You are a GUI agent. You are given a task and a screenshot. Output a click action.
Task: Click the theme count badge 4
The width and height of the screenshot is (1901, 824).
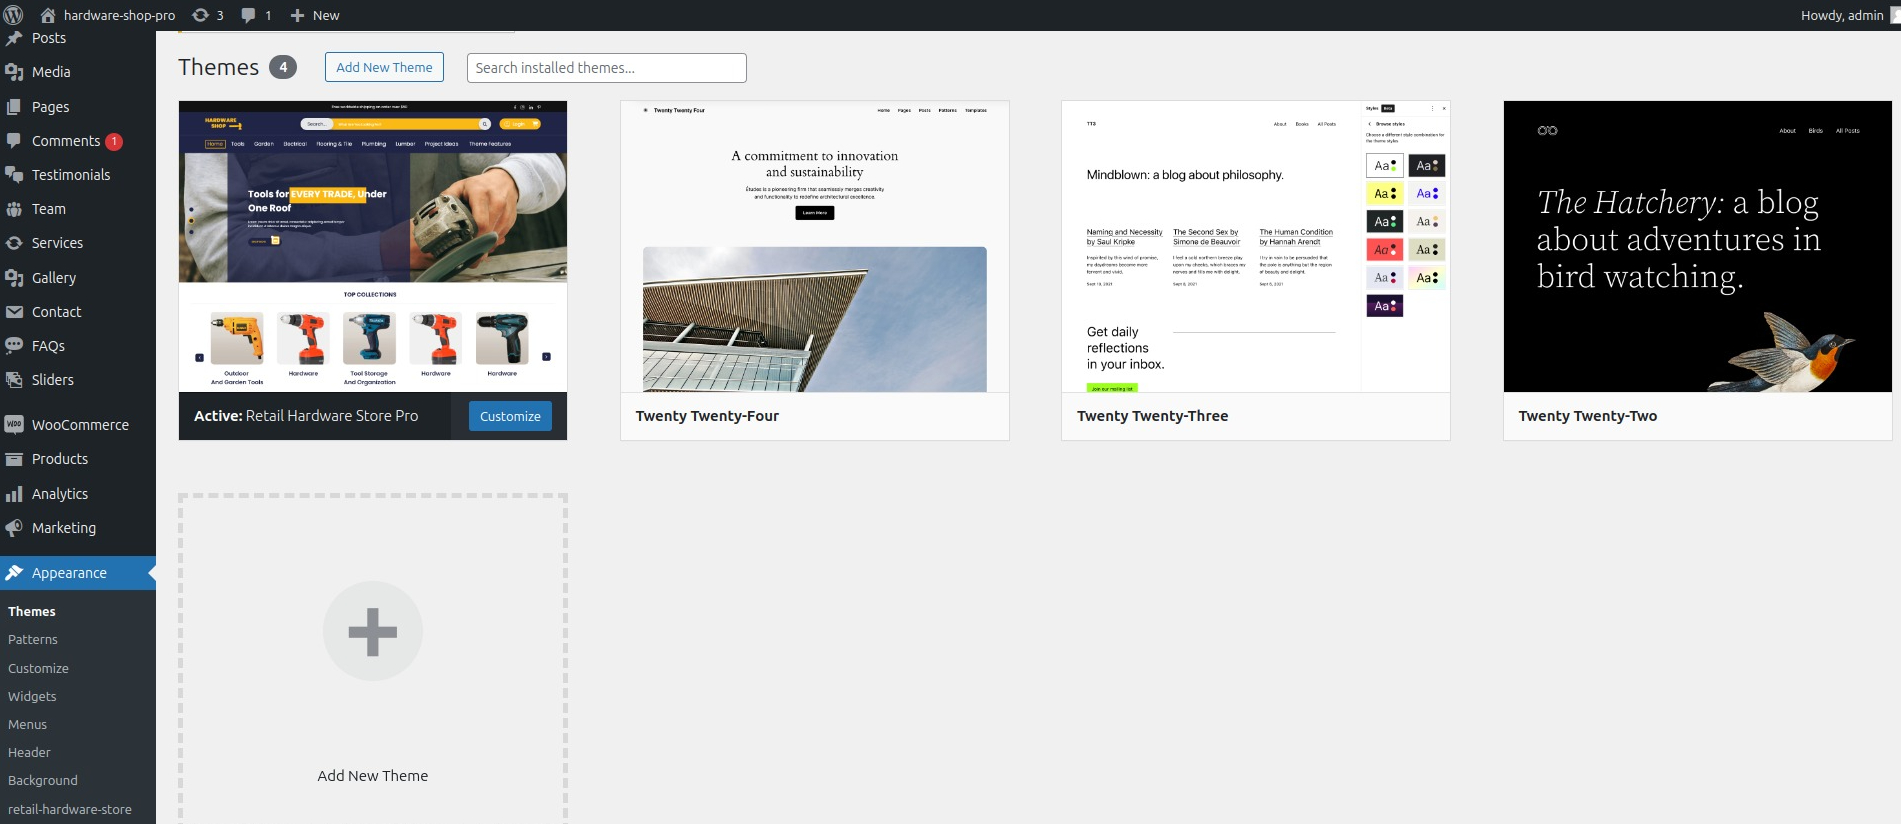coord(283,67)
